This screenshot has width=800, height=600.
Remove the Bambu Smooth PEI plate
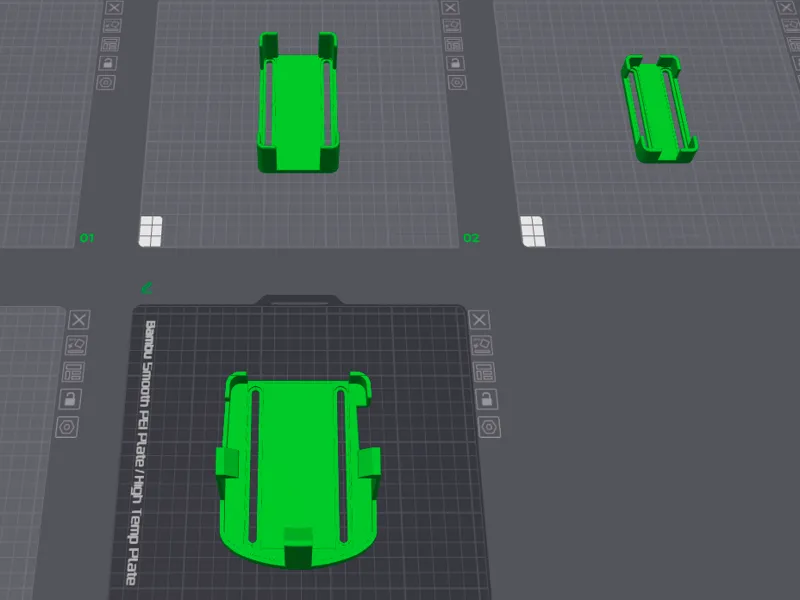click(x=479, y=320)
